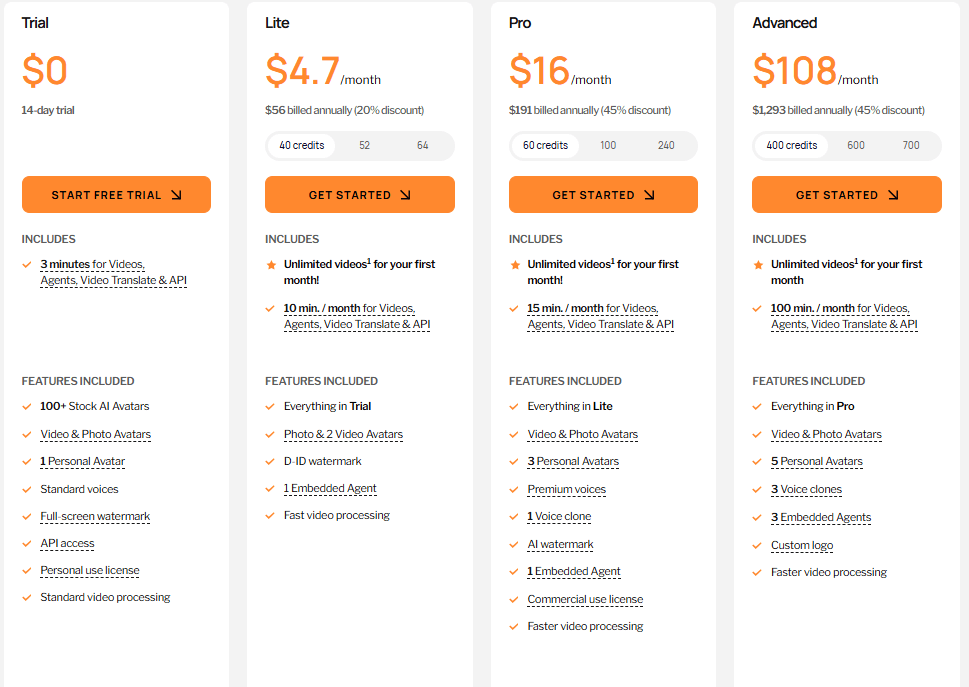Click Get Started under Pro plan
This screenshot has width=969, height=687.
click(x=603, y=195)
